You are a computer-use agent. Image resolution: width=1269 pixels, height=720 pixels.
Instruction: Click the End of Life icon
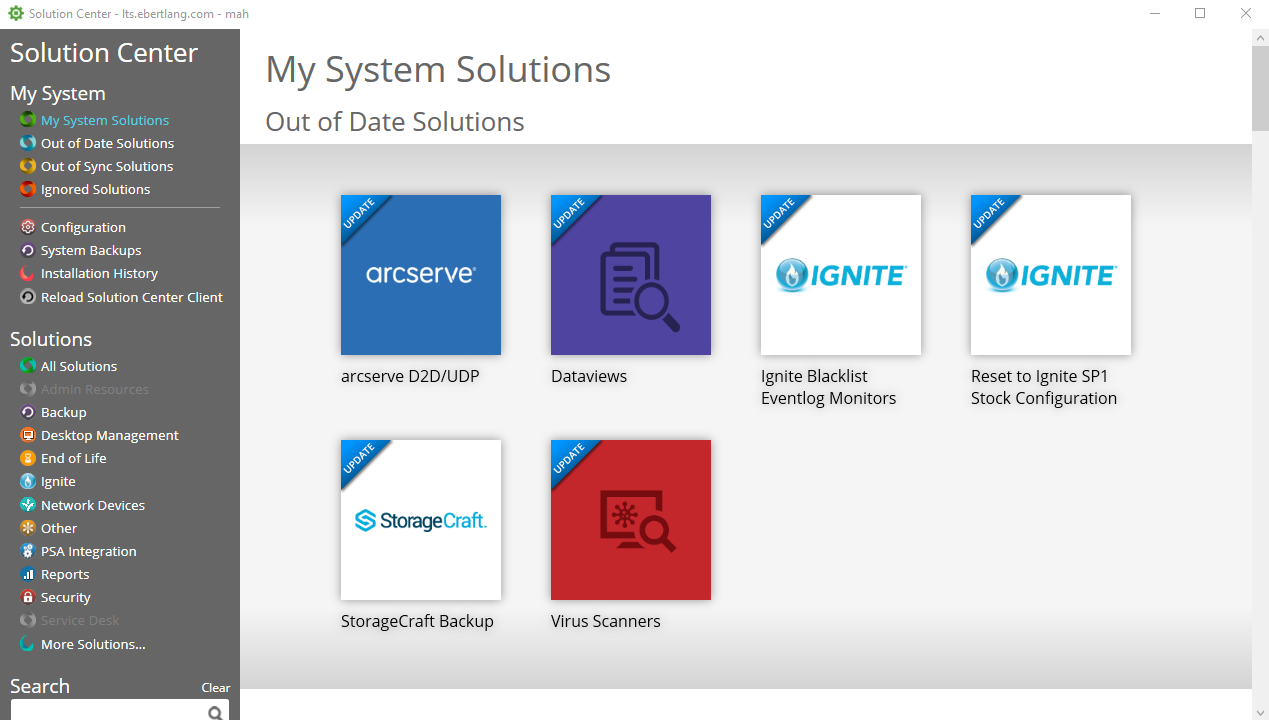pos(28,458)
